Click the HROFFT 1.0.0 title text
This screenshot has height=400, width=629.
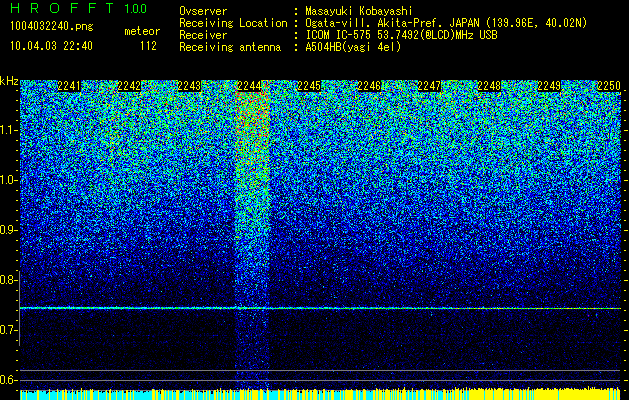tap(78, 8)
